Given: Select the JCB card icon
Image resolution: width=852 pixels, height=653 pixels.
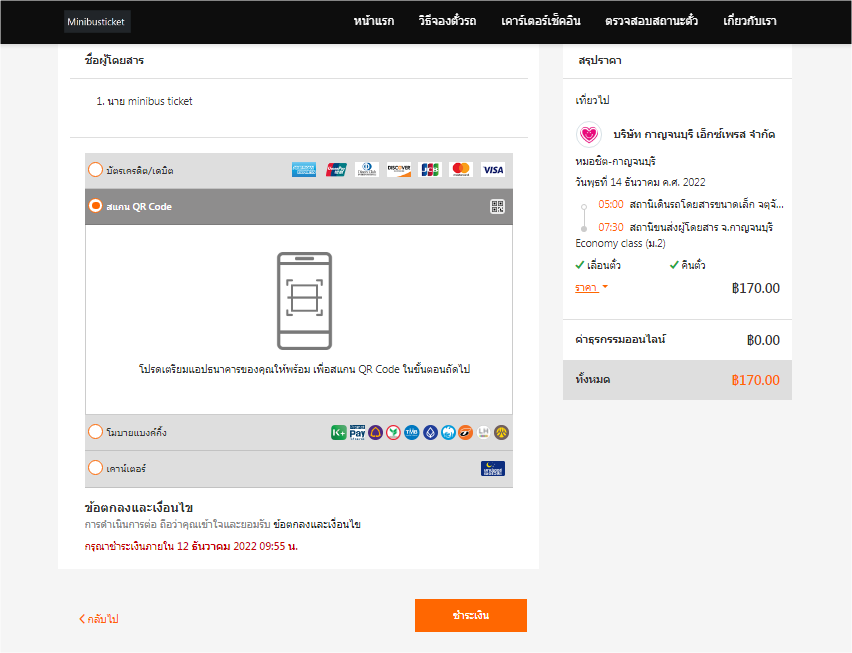Looking at the screenshot, I should pyautogui.click(x=429, y=169).
